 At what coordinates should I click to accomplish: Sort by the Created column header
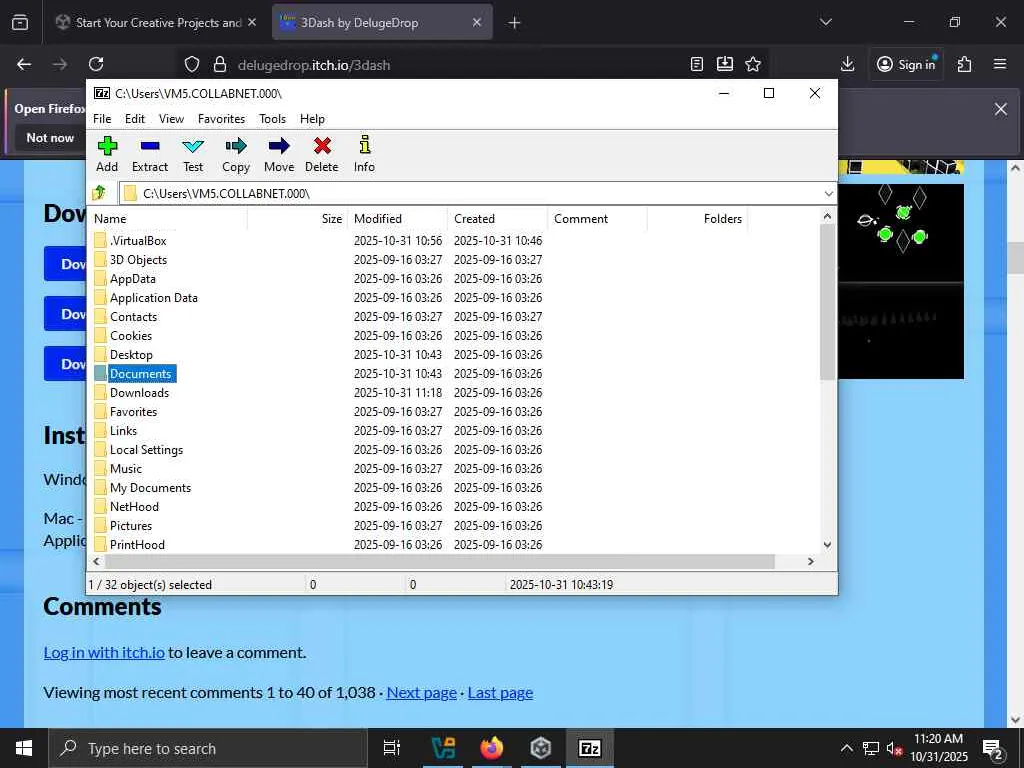(497, 219)
